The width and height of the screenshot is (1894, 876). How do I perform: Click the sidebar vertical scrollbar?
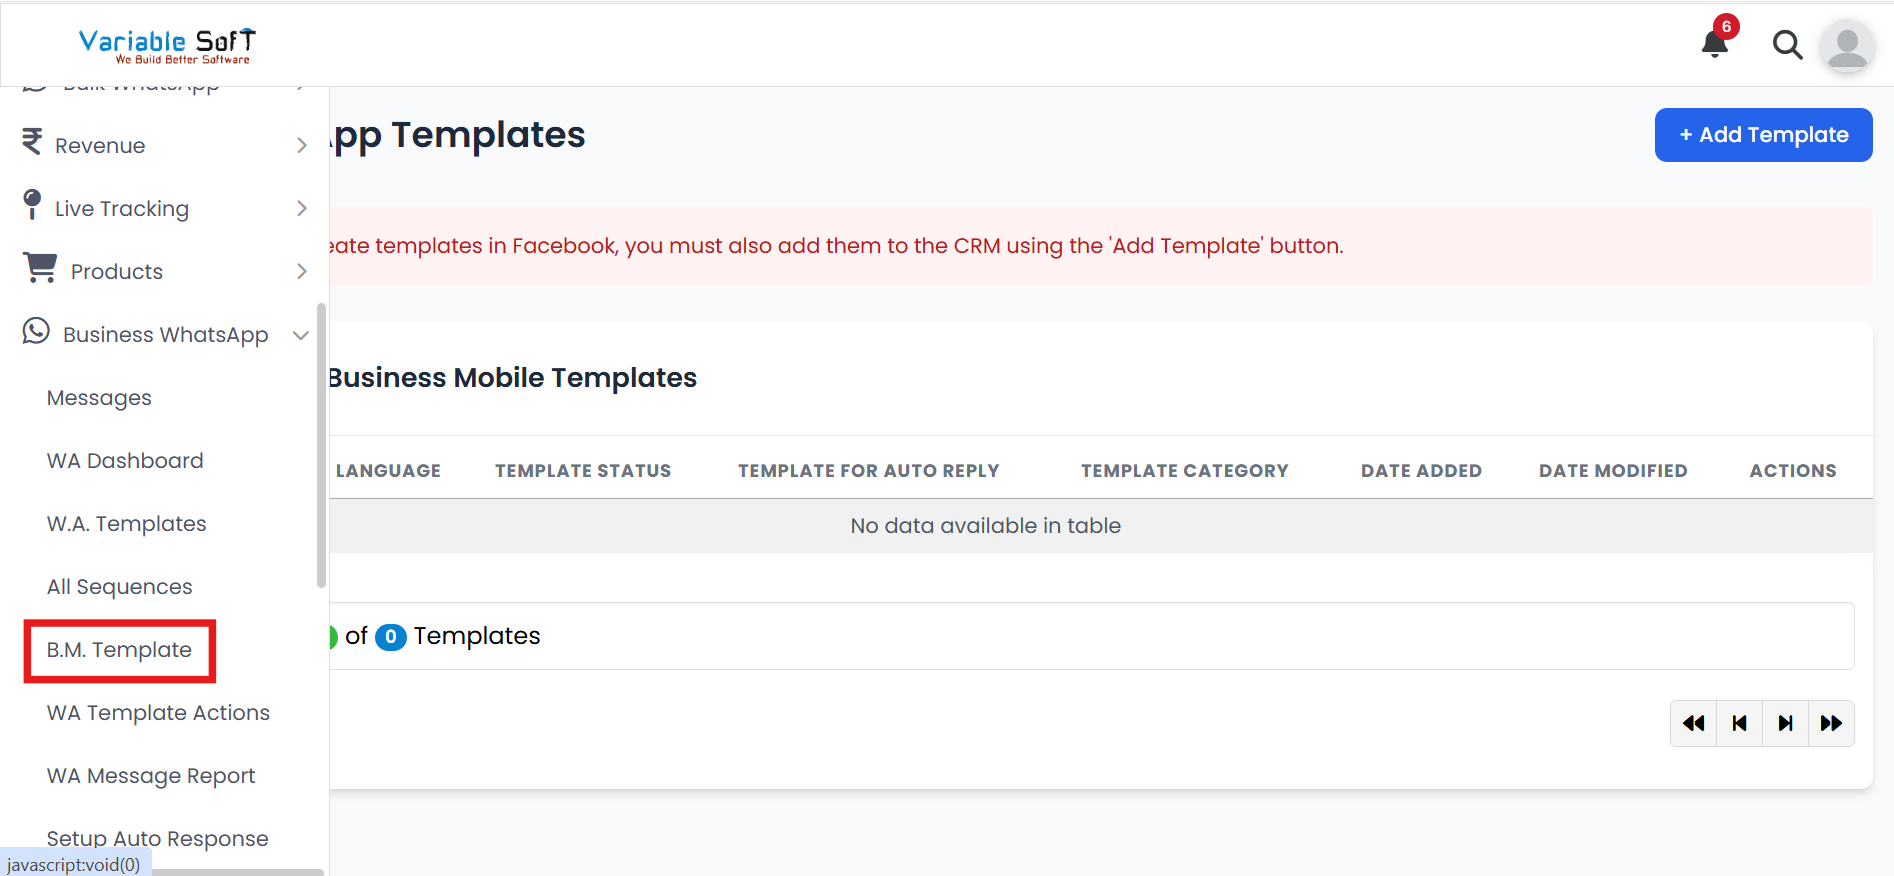(x=321, y=445)
